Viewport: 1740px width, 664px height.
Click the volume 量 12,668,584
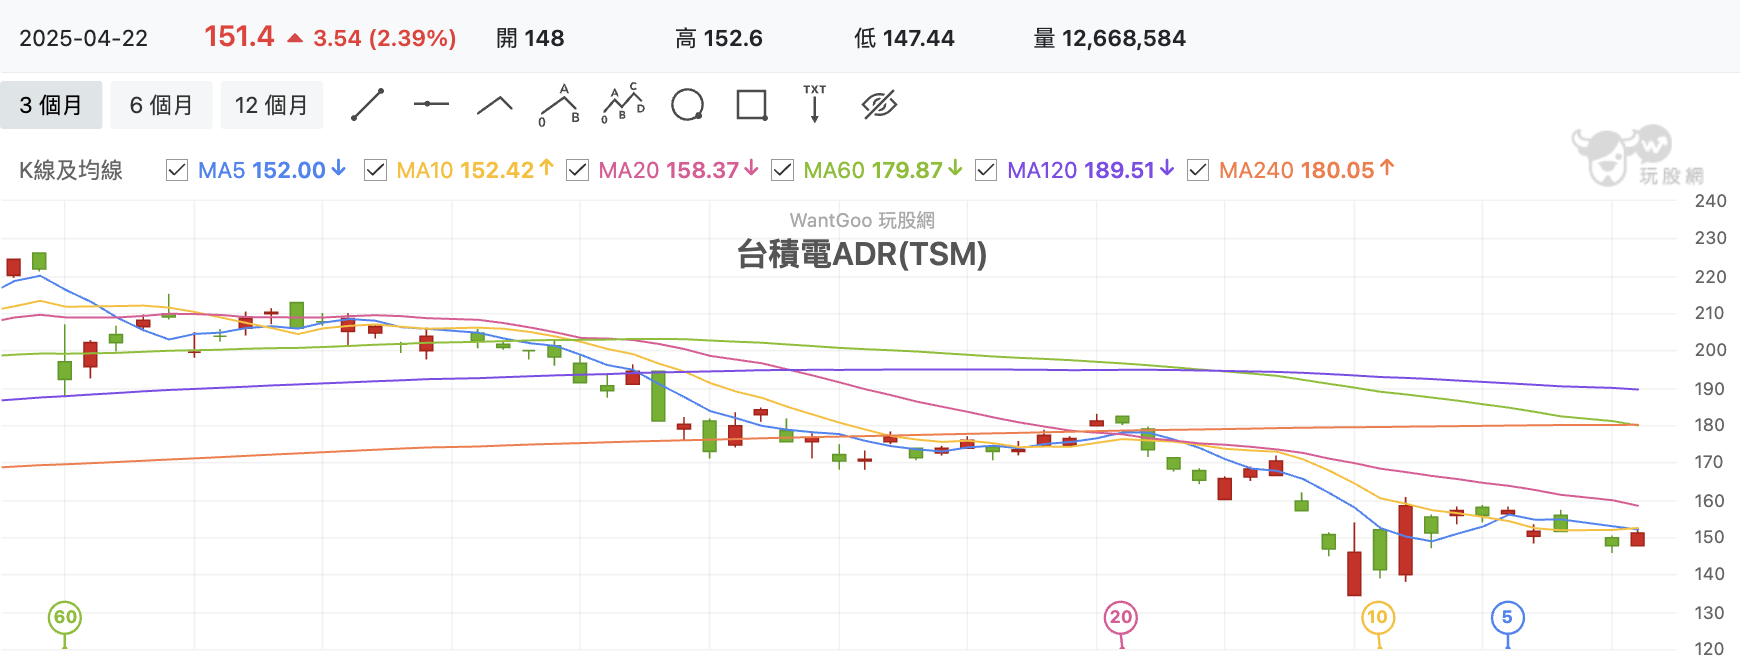coord(1109,38)
